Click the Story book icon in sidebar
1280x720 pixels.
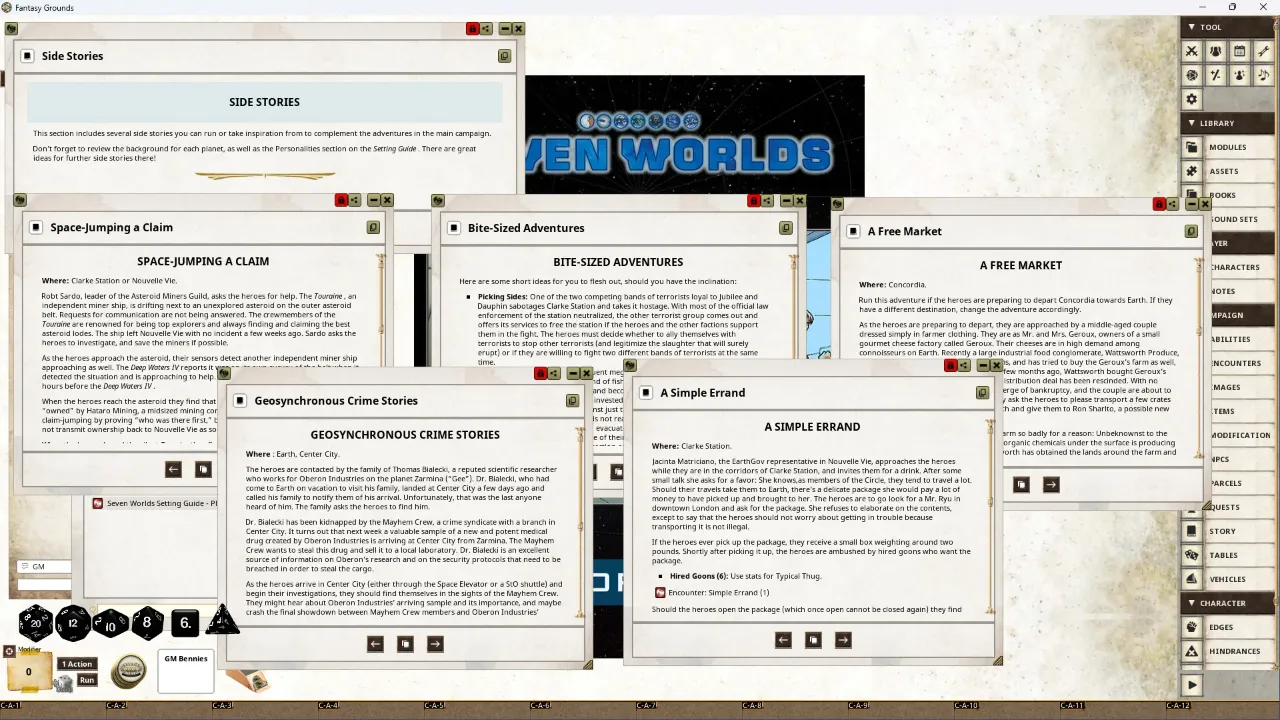[1192, 531]
